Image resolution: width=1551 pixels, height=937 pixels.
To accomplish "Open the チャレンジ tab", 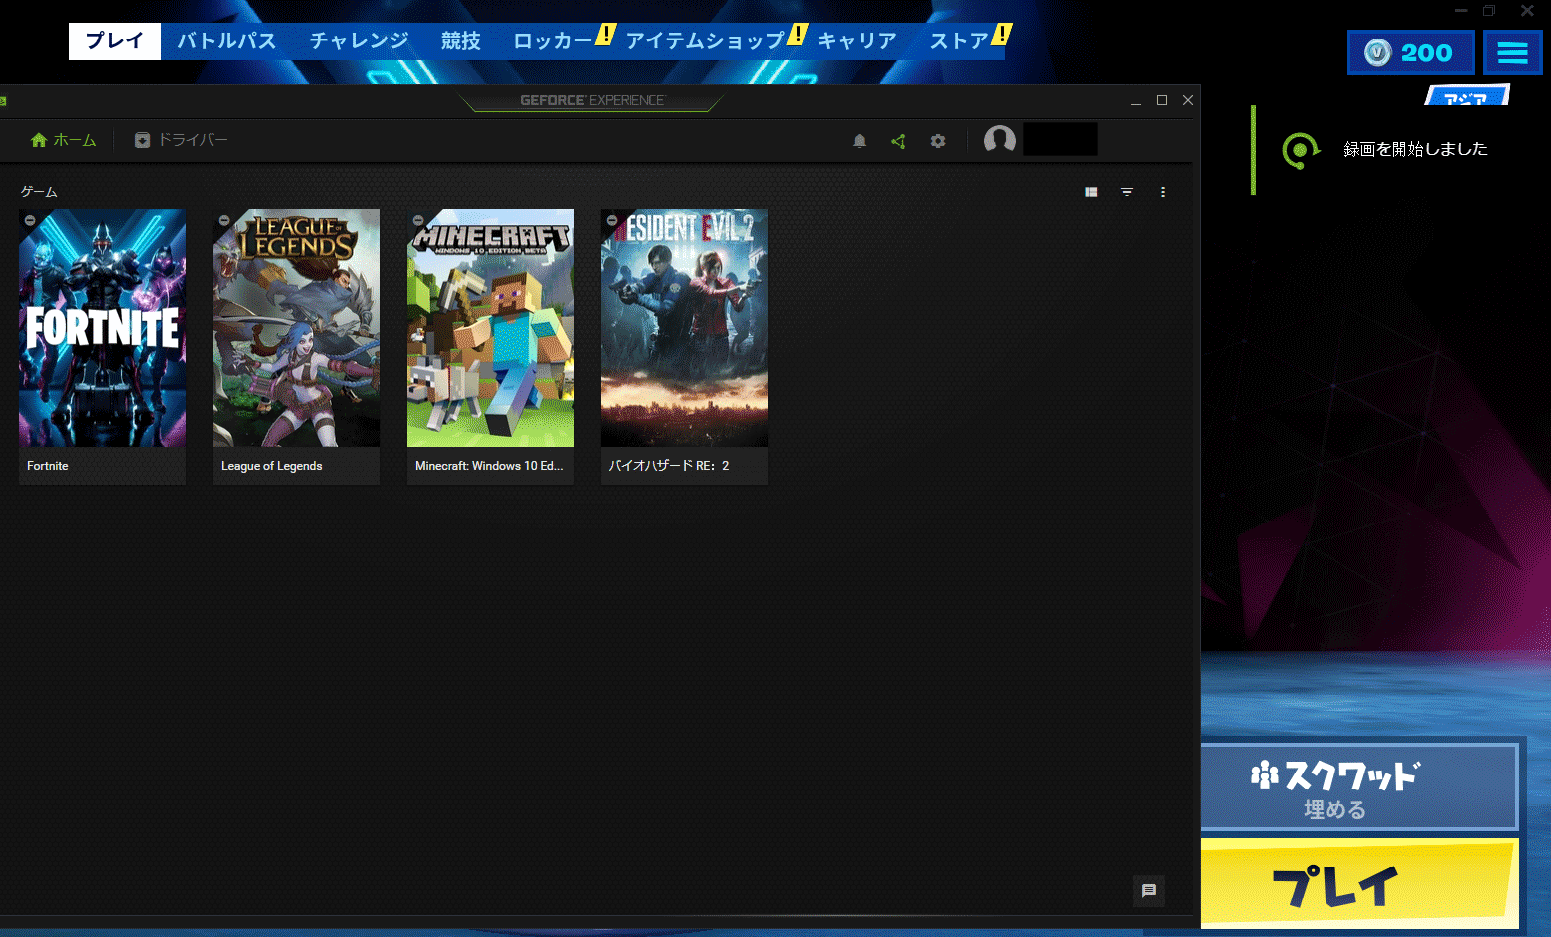I will (x=359, y=41).
